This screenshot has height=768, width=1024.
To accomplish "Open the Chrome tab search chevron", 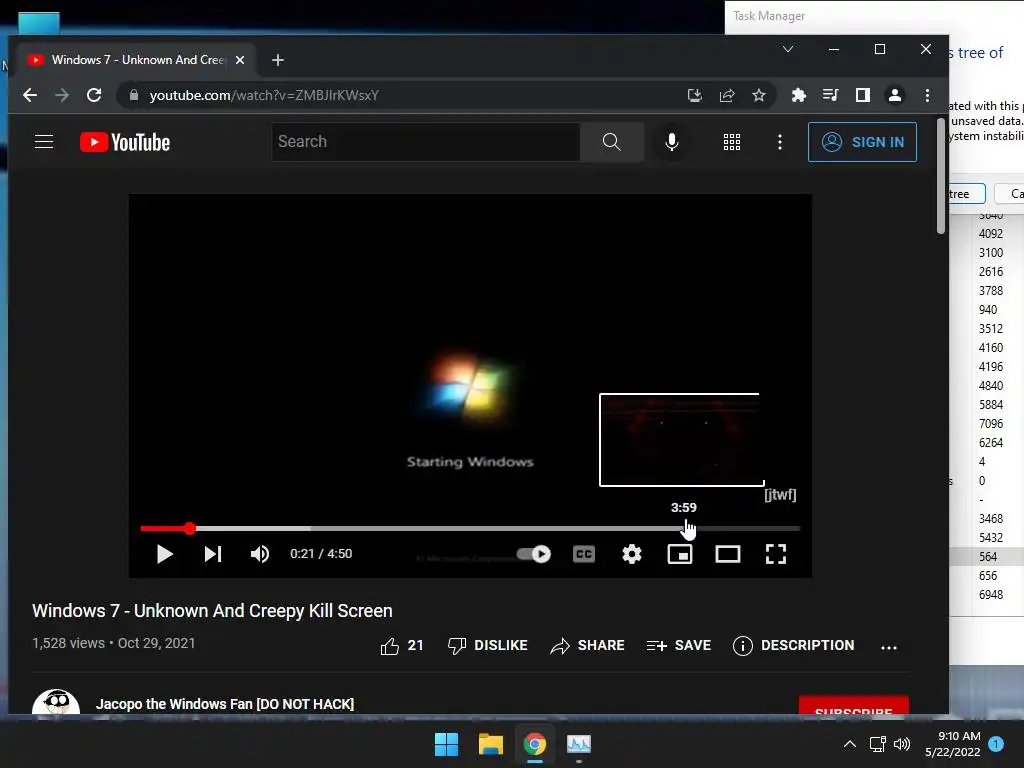I will tap(788, 49).
